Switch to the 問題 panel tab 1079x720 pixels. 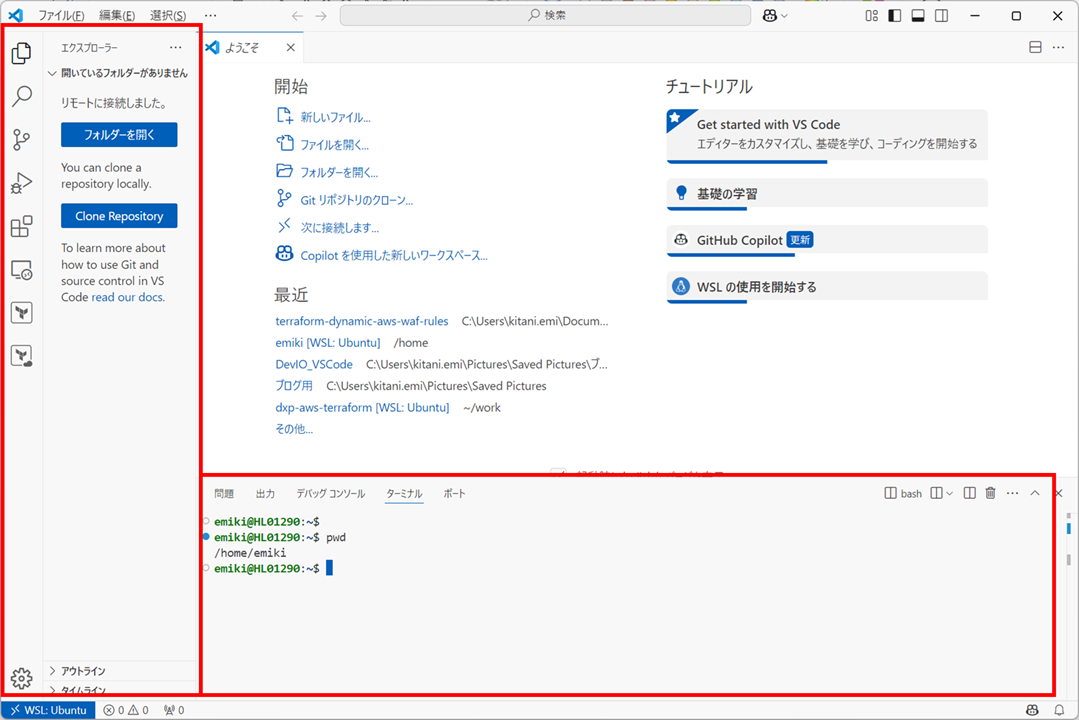(224, 494)
